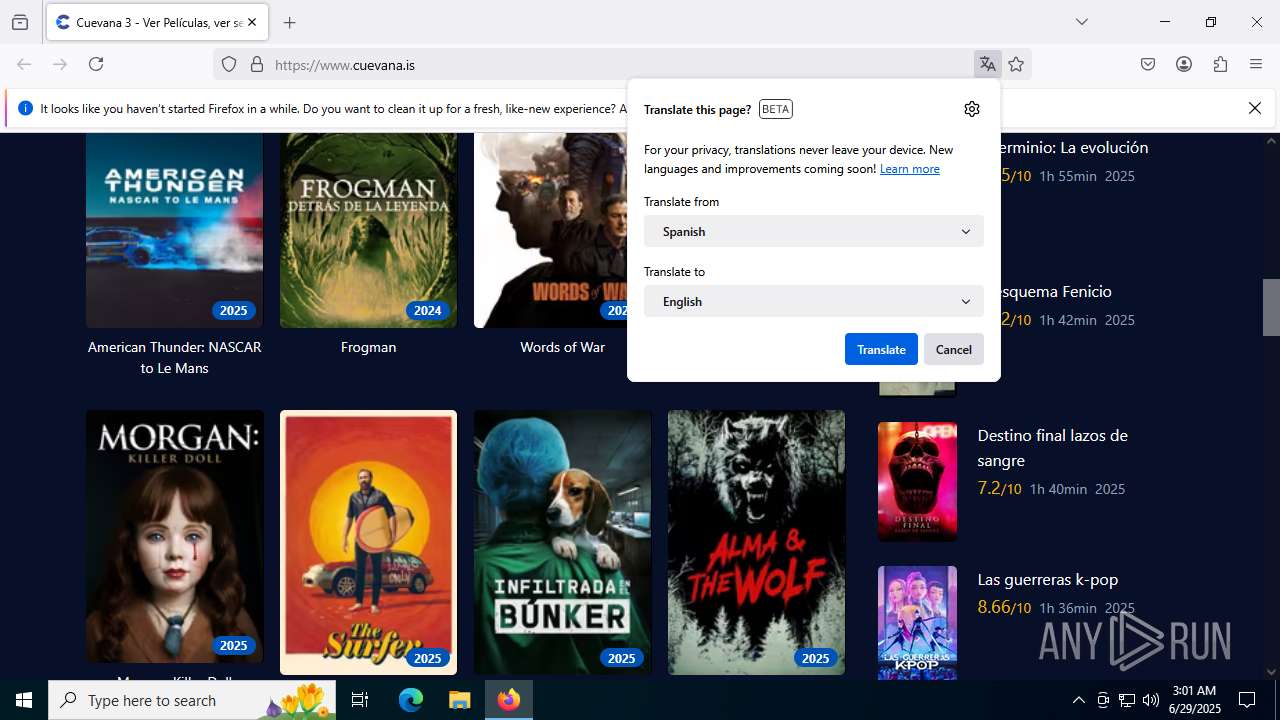View site security lock information
This screenshot has width=1280, height=720.
click(x=257, y=65)
